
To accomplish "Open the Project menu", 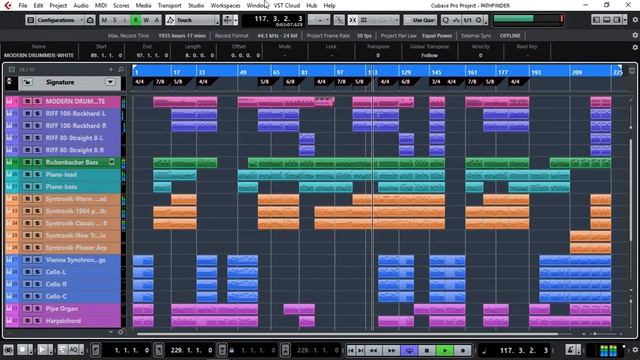I will click(58, 6).
